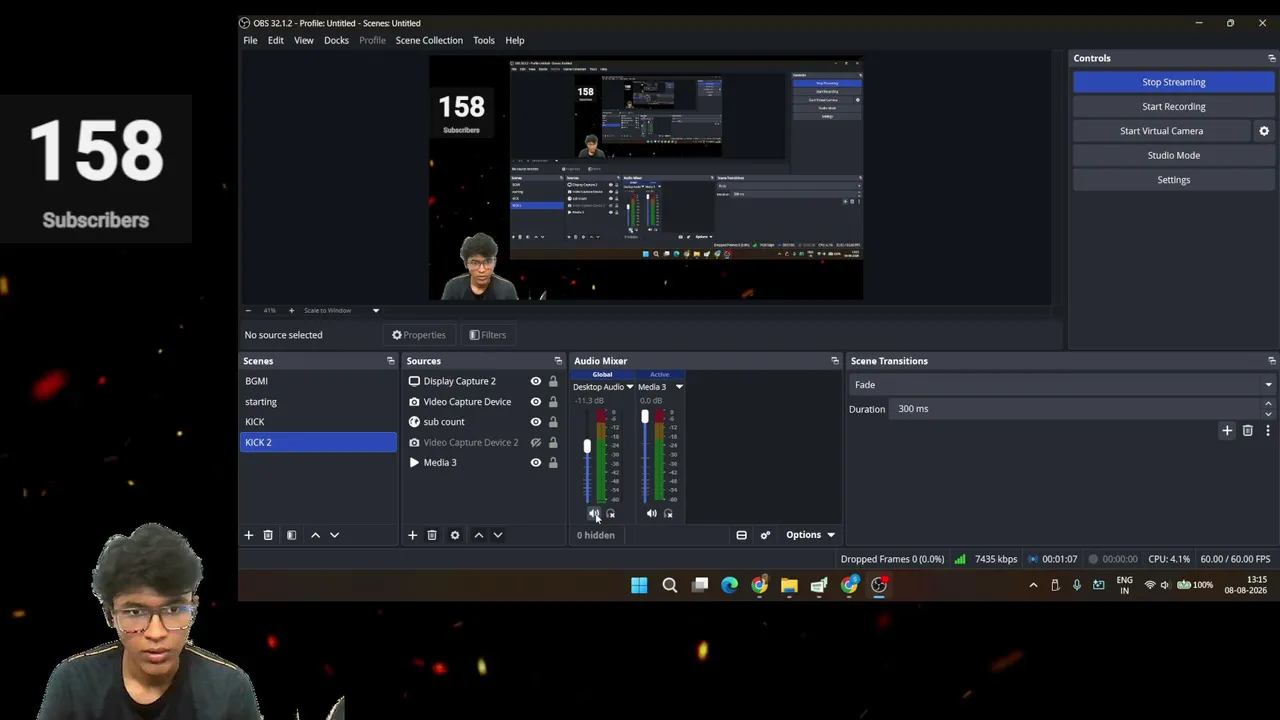The width and height of the screenshot is (1280, 720).
Task: Move the selected source down
Action: tap(497, 535)
